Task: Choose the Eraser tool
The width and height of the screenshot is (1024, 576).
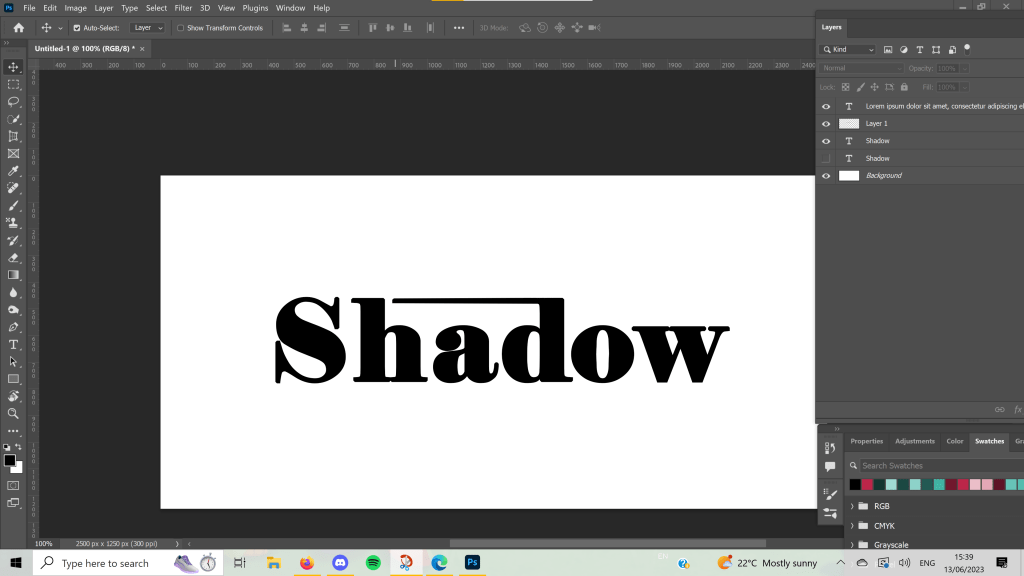Action: (x=14, y=257)
